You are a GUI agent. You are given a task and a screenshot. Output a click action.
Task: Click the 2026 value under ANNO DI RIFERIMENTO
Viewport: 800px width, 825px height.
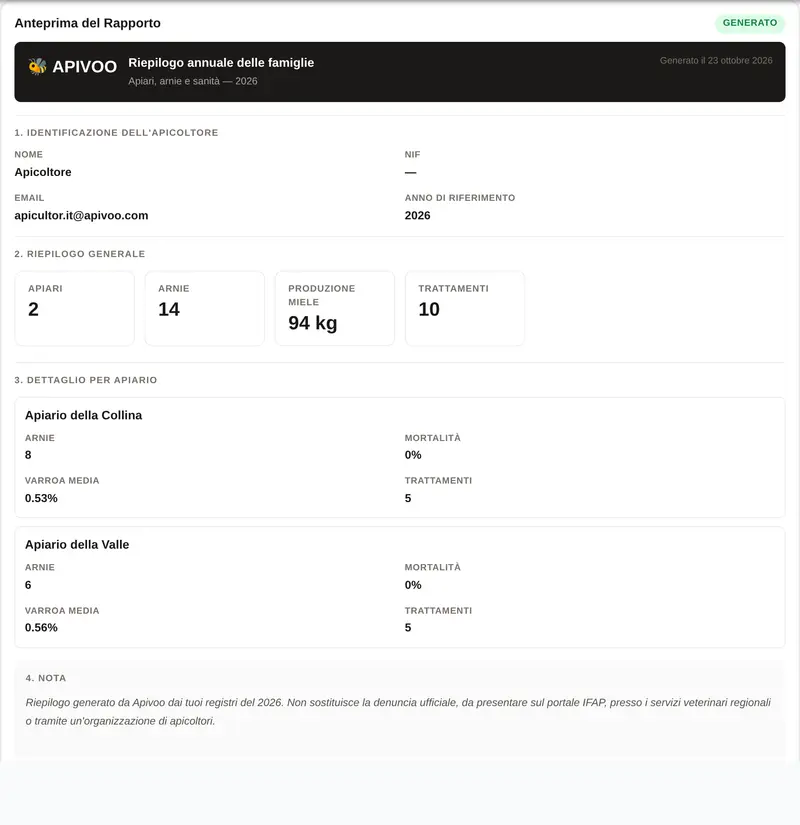(417, 216)
